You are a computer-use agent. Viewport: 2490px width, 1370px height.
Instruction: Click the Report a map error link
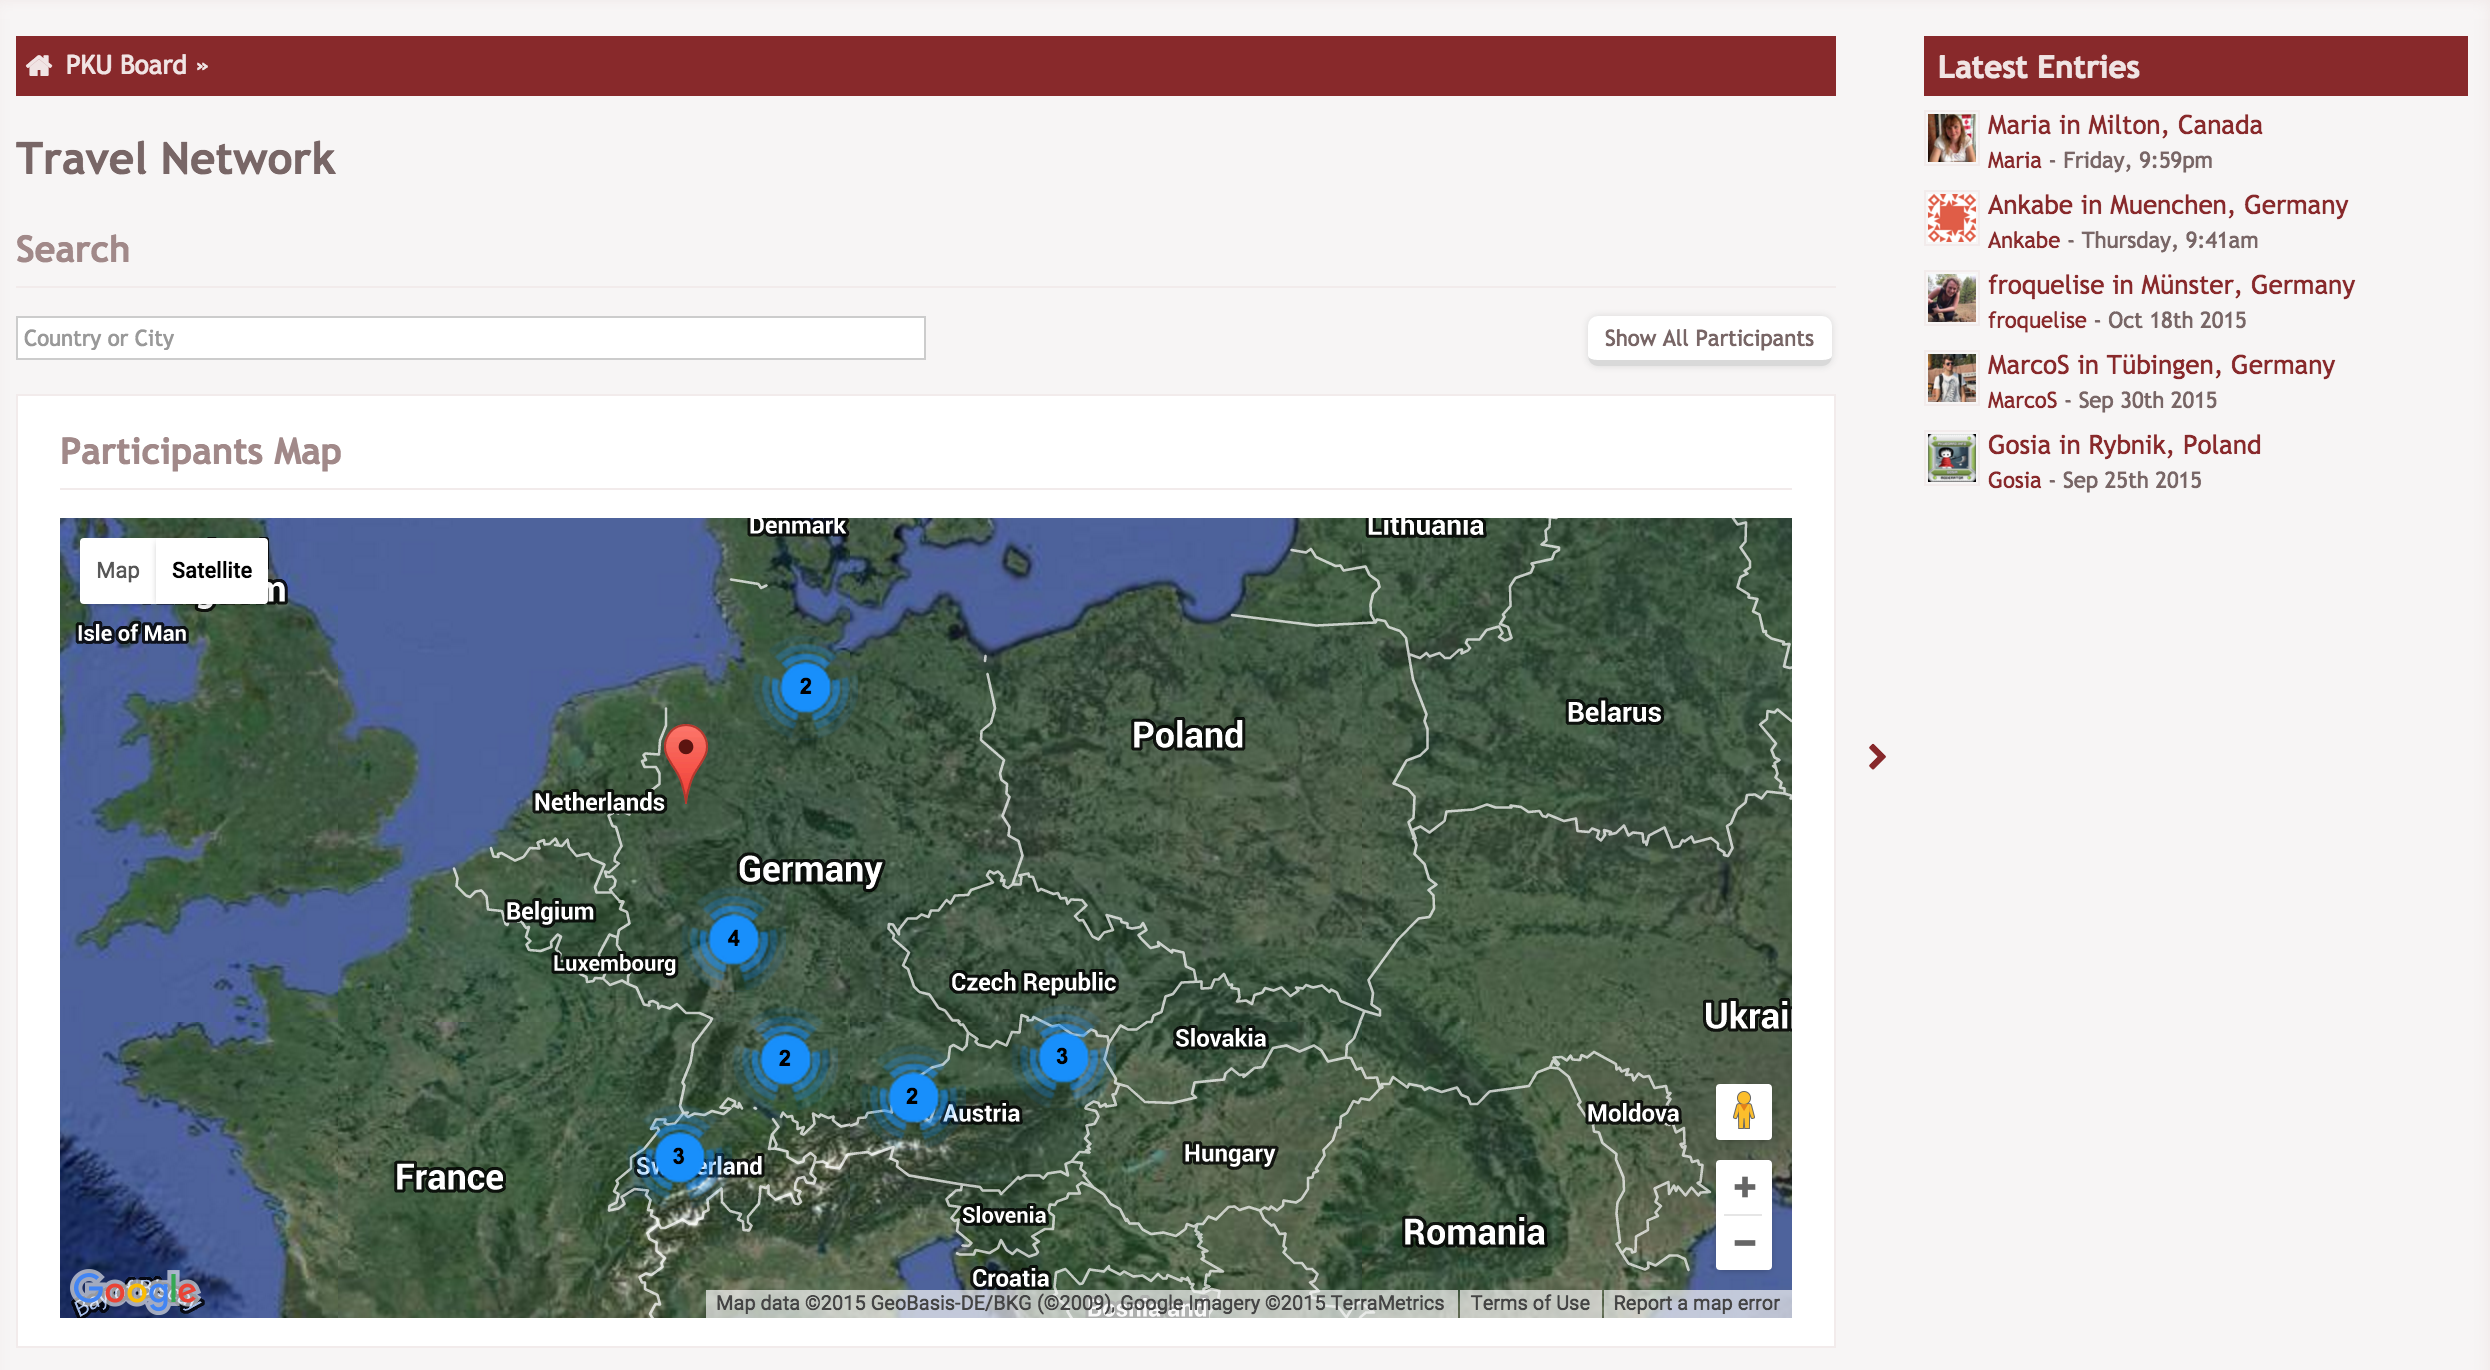tap(1696, 1303)
